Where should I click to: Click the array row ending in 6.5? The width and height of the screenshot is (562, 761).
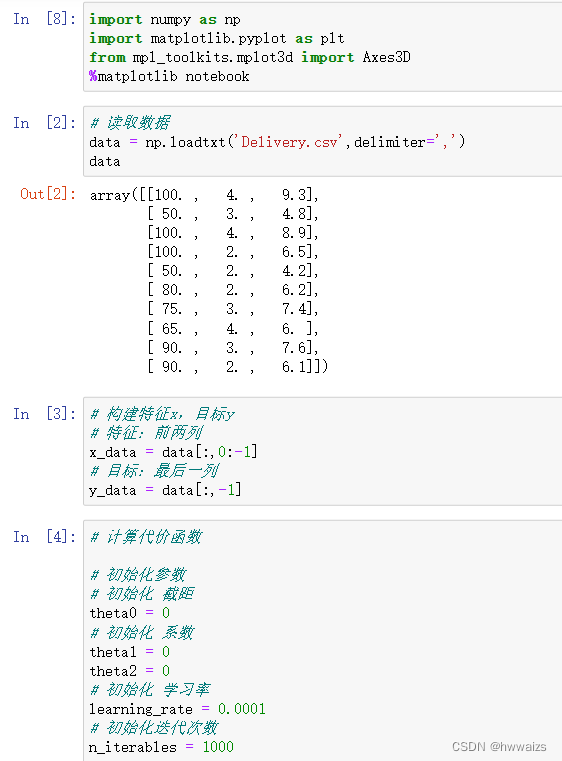233,252
